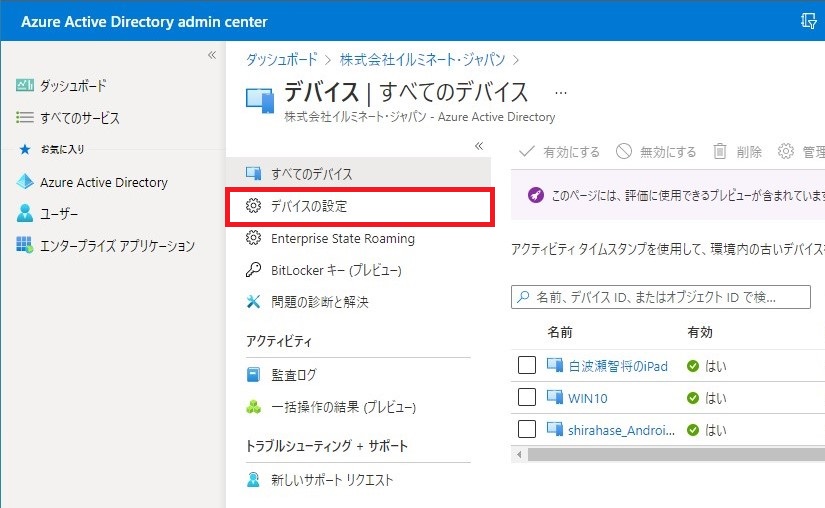The image size is (825, 508).
Task: Click the 一括操作の結果 green icon
Action: pos(253,407)
